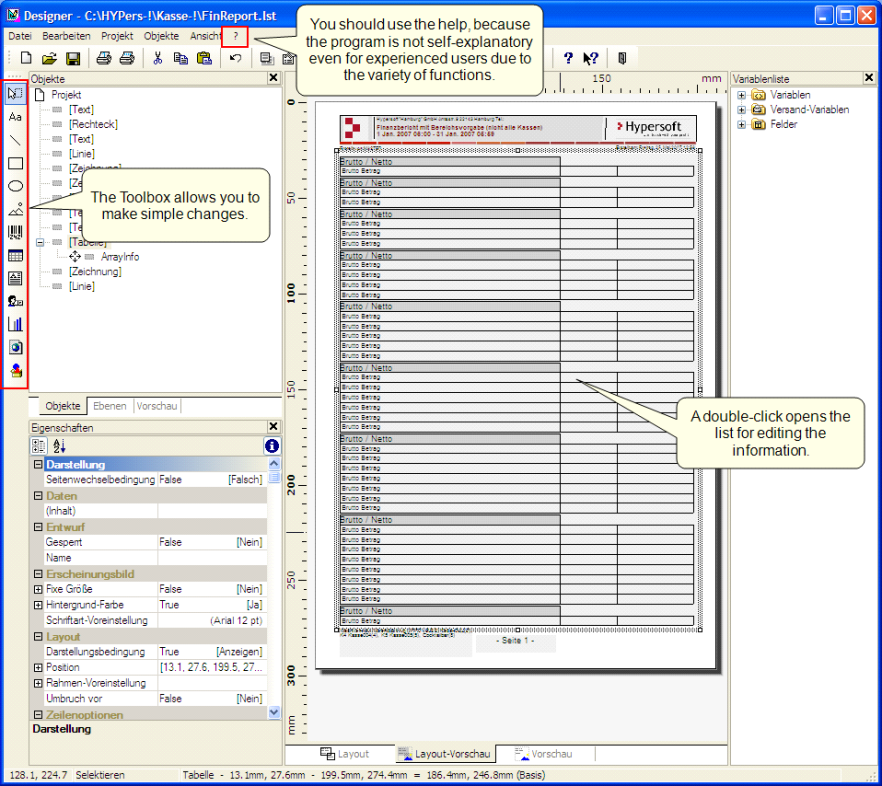Select the rectangle shape tool

[15, 163]
